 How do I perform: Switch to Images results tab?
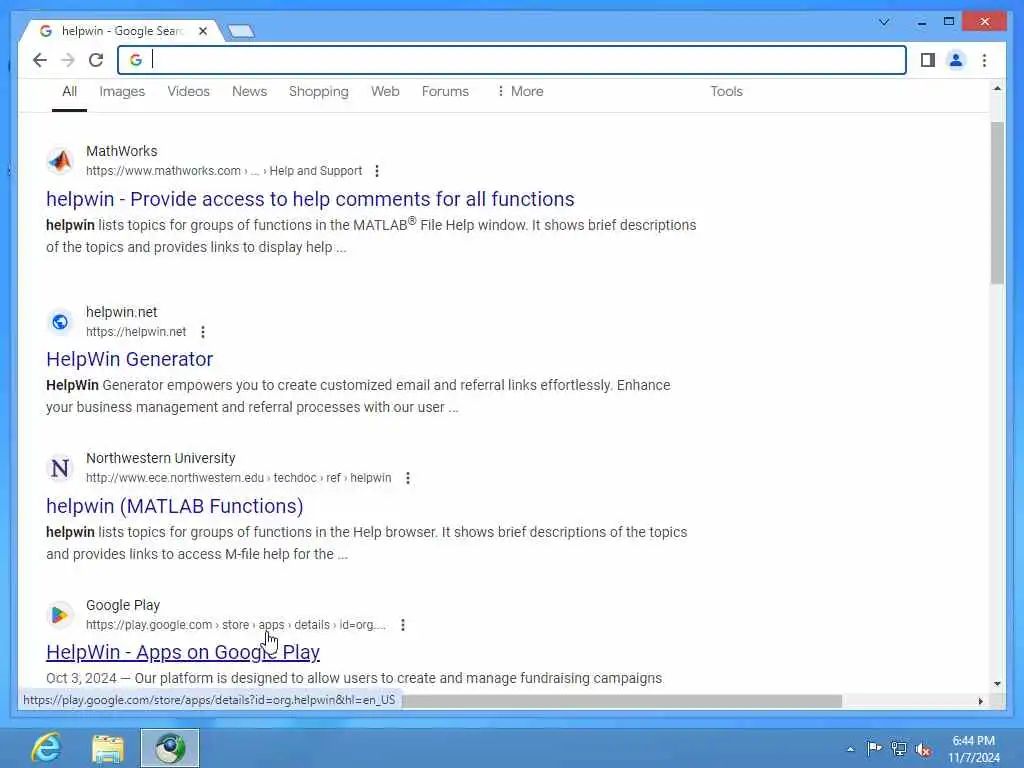[x=122, y=91]
